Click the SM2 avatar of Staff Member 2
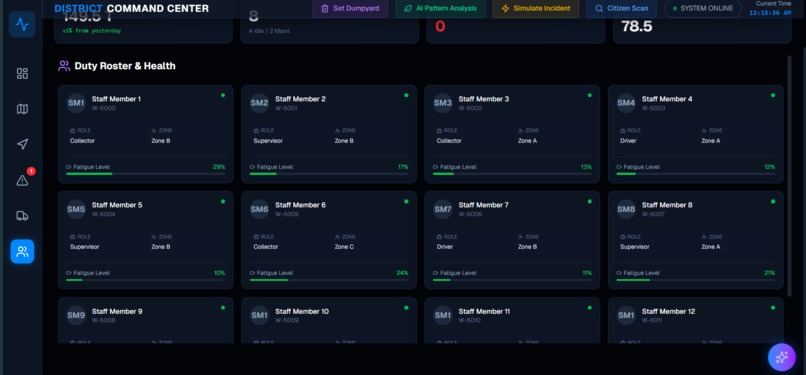Screen dimensions: 806x375 [260, 103]
